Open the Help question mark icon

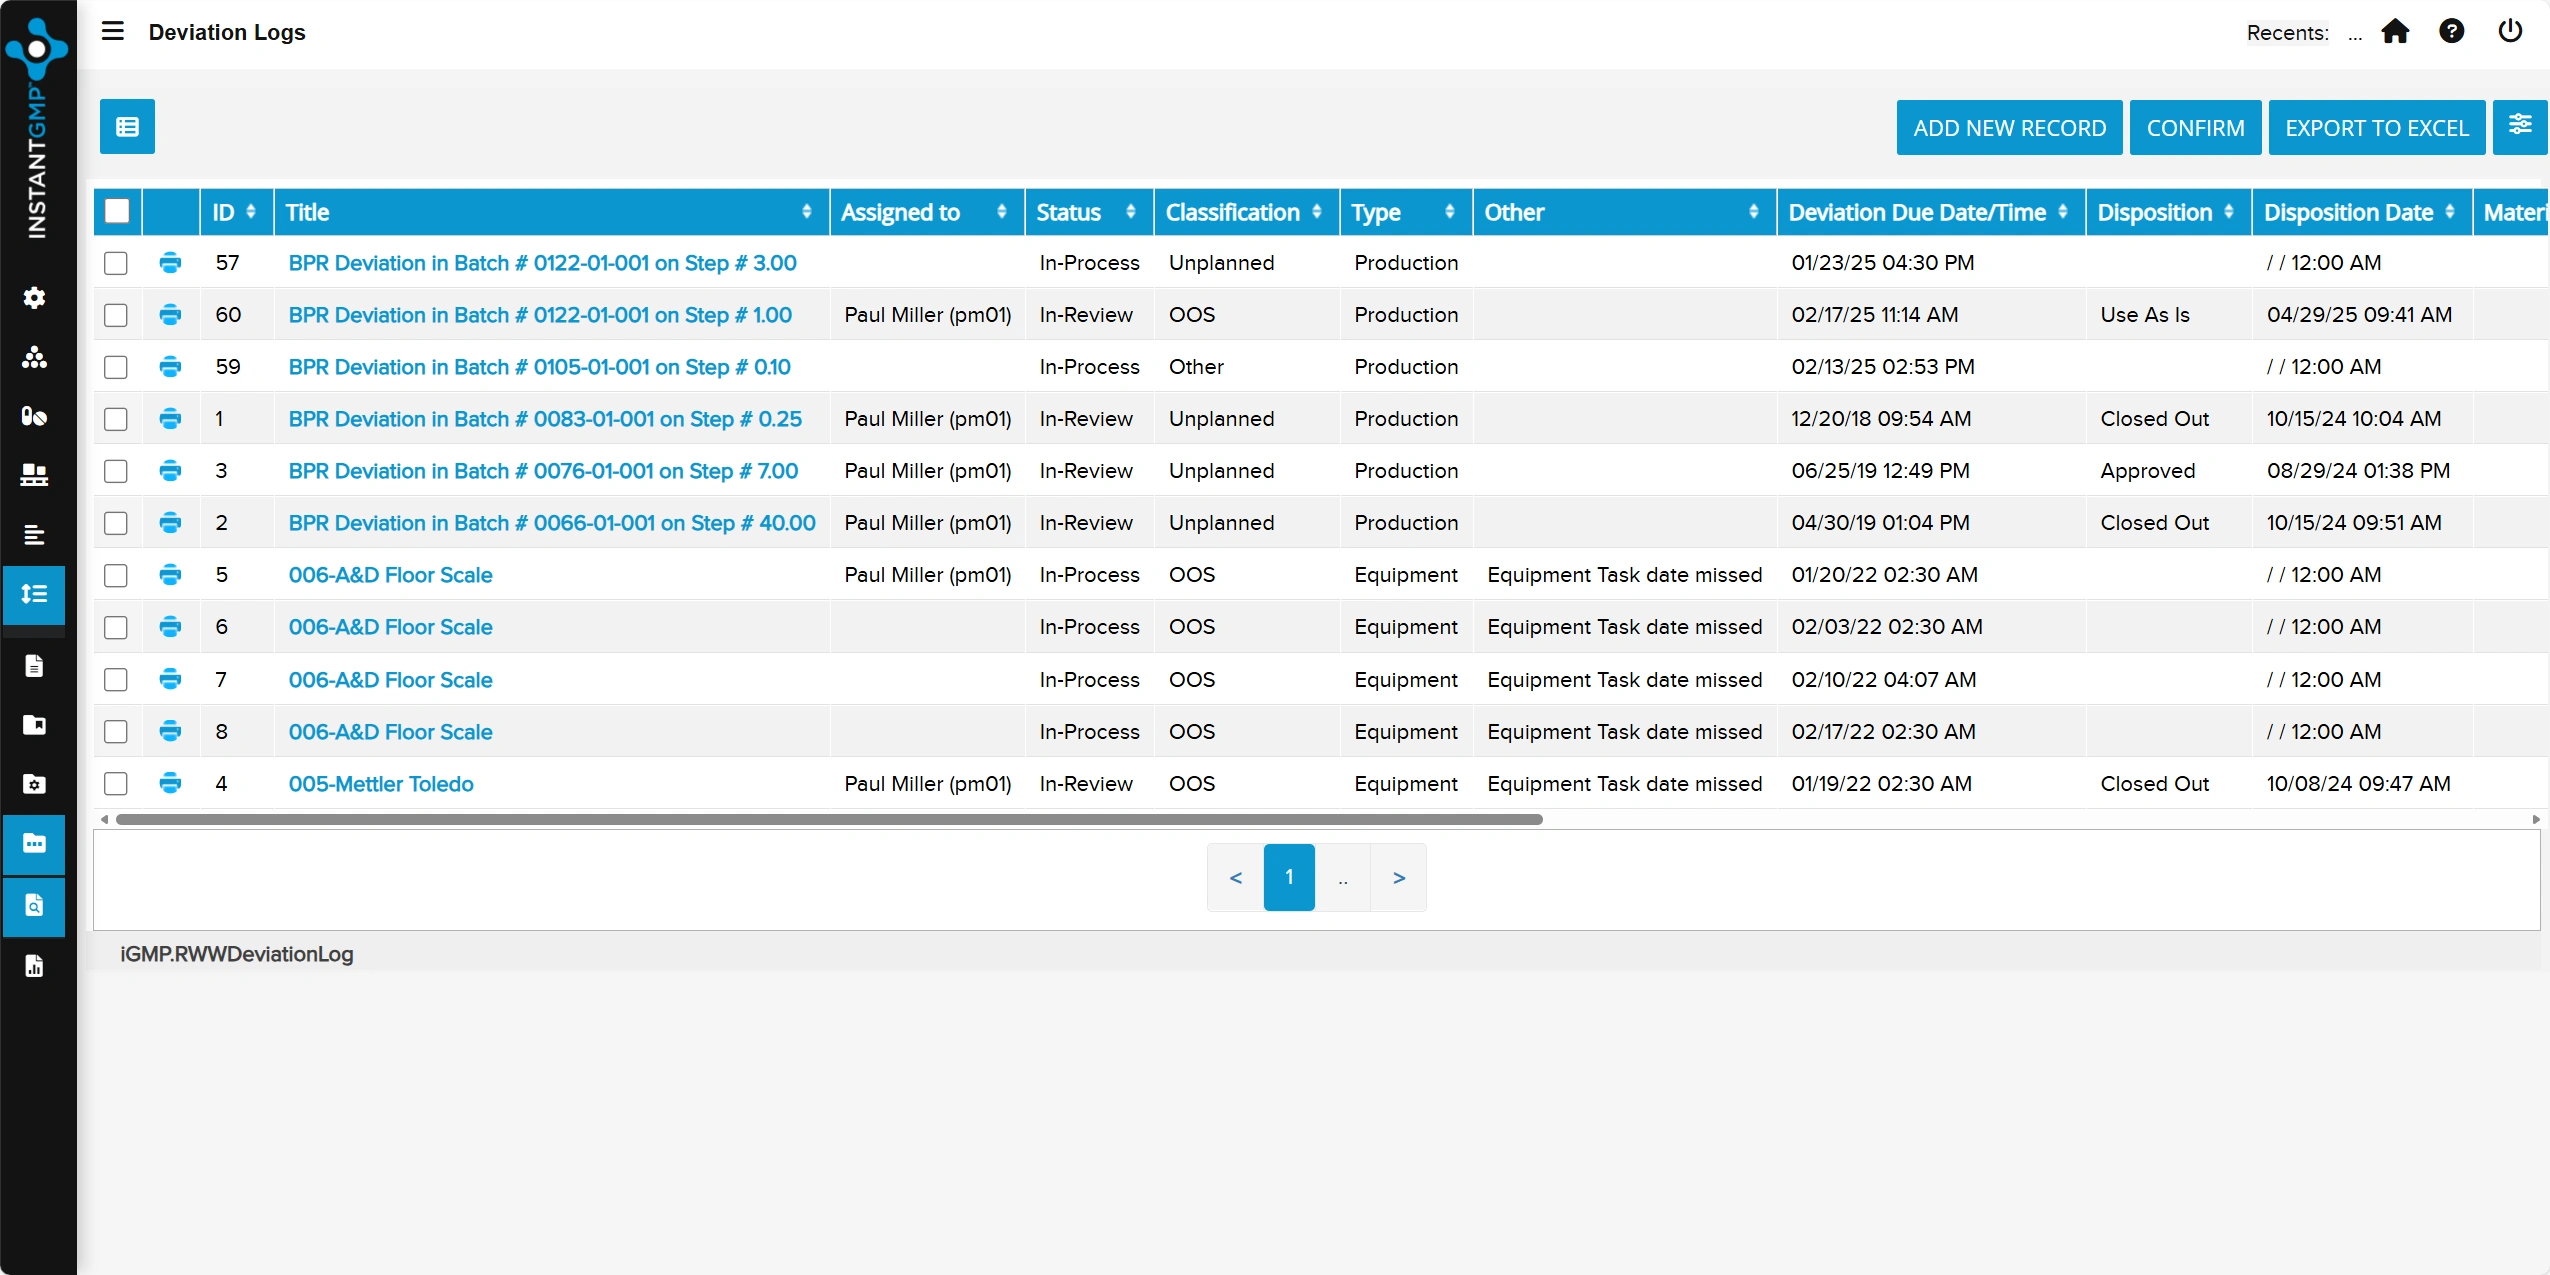point(2453,31)
